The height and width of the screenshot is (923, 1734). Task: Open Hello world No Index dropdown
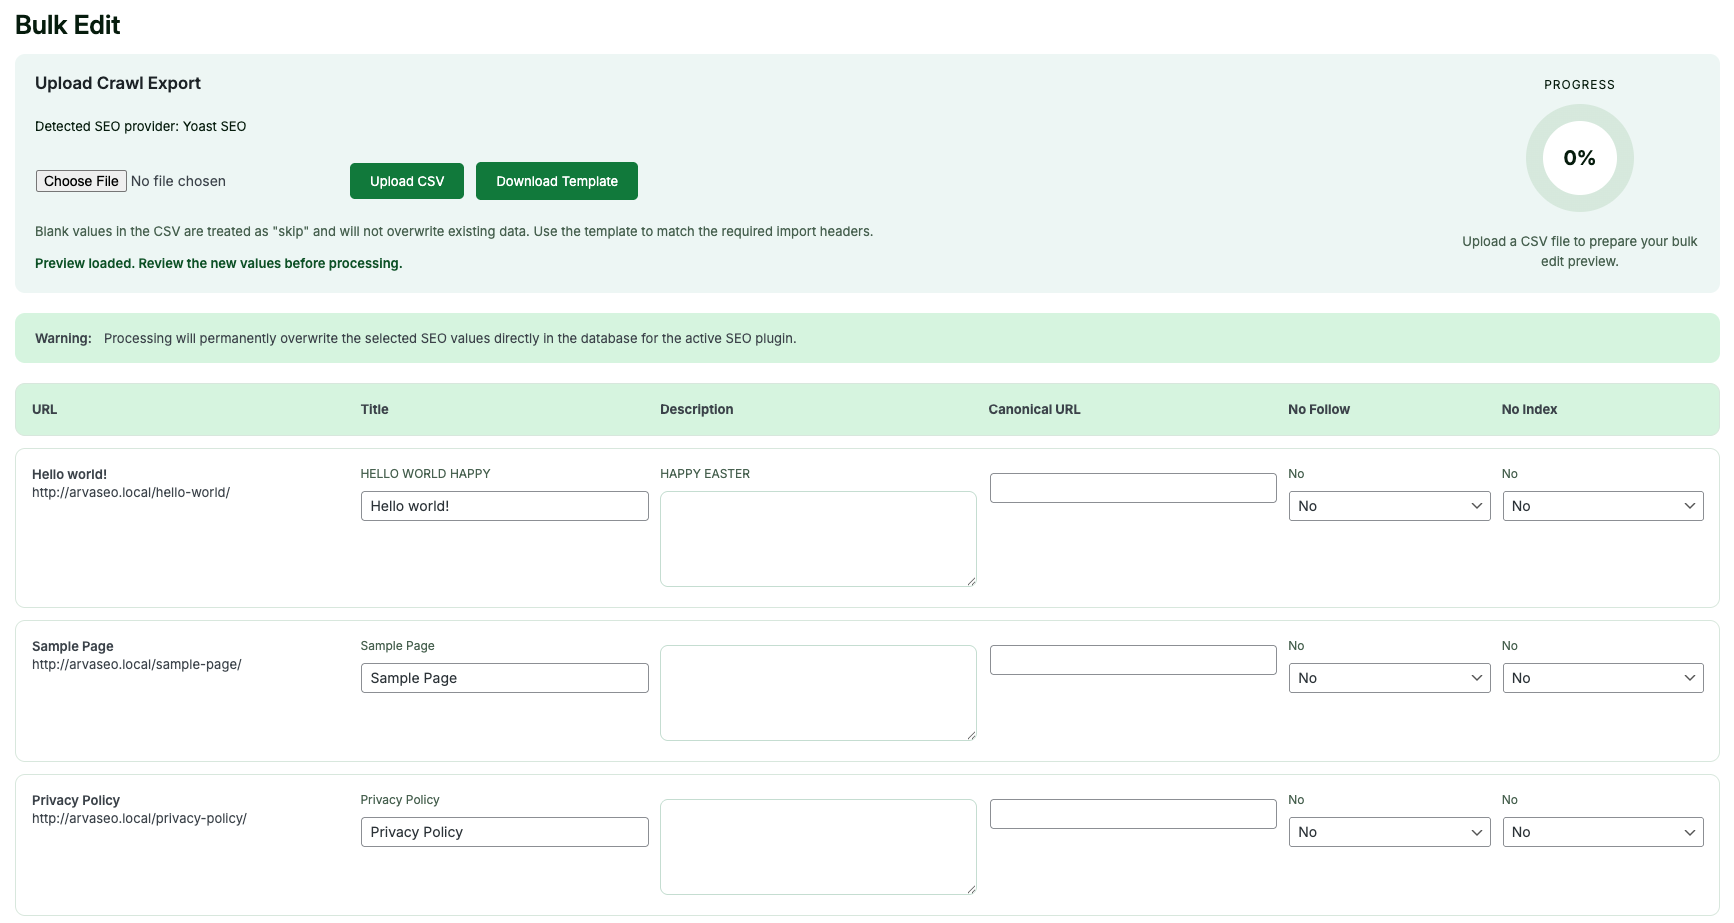click(1602, 506)
